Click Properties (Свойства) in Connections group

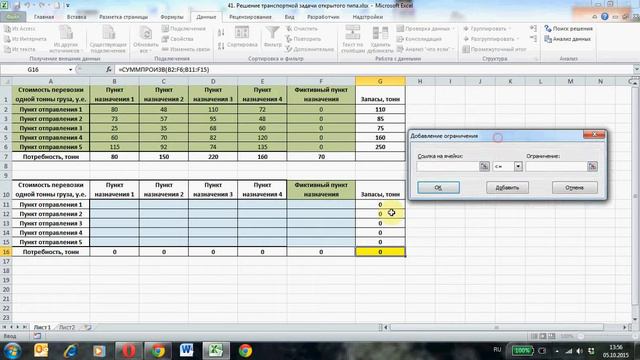click(178, 39)
